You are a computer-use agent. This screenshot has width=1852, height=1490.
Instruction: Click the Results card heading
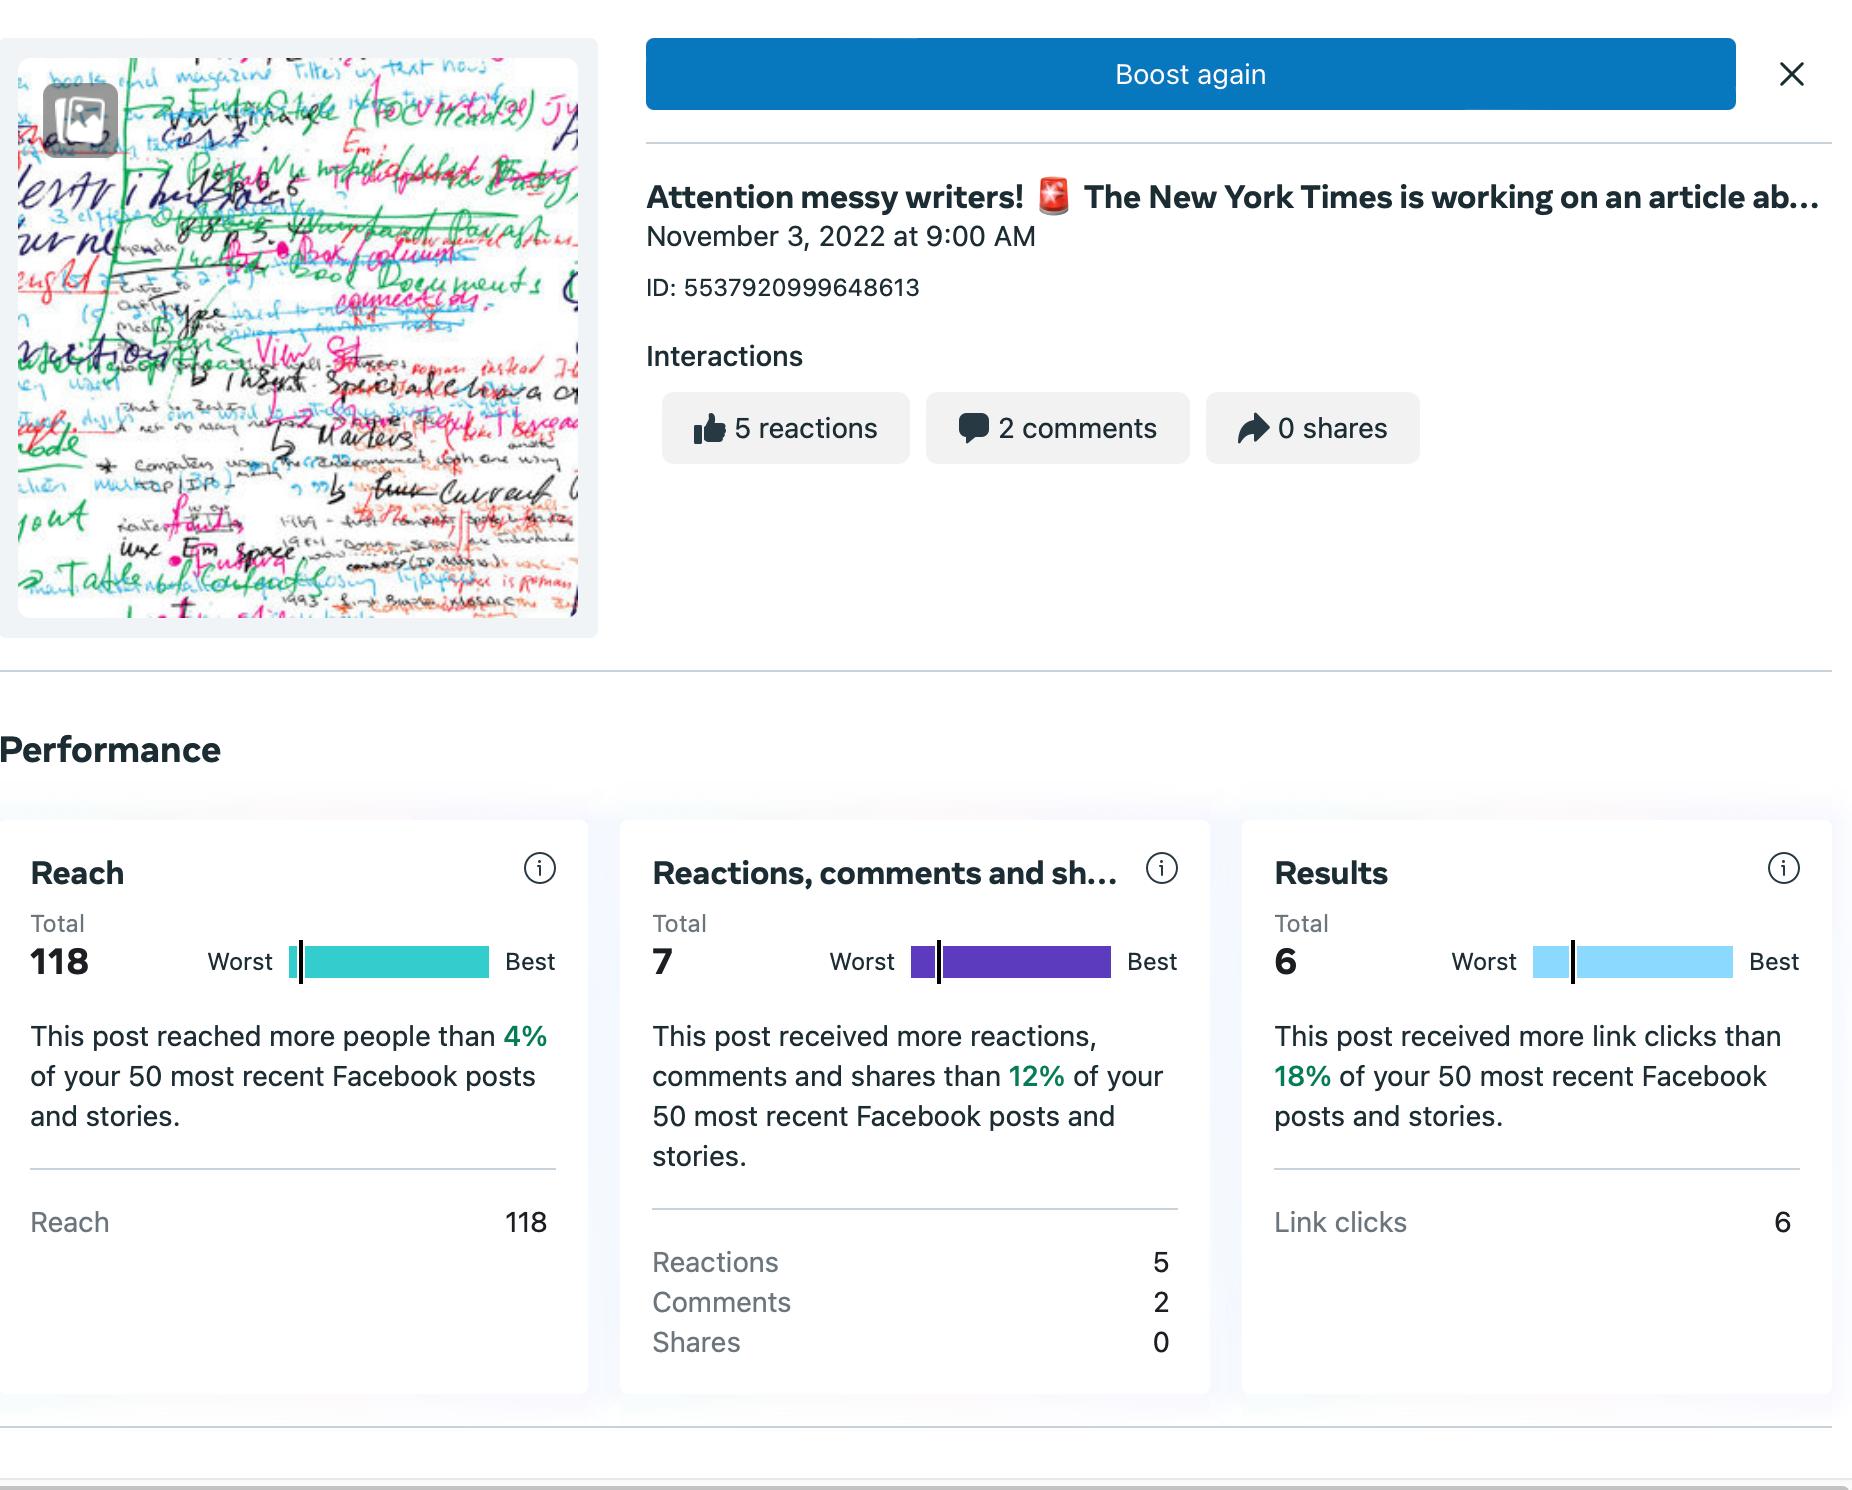coord(1331,873)
